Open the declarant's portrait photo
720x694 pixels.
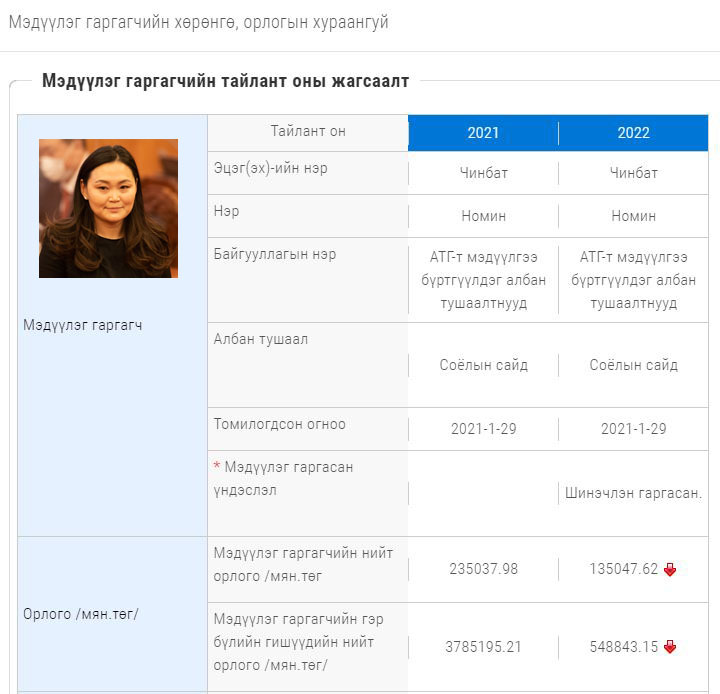(108, 209)
